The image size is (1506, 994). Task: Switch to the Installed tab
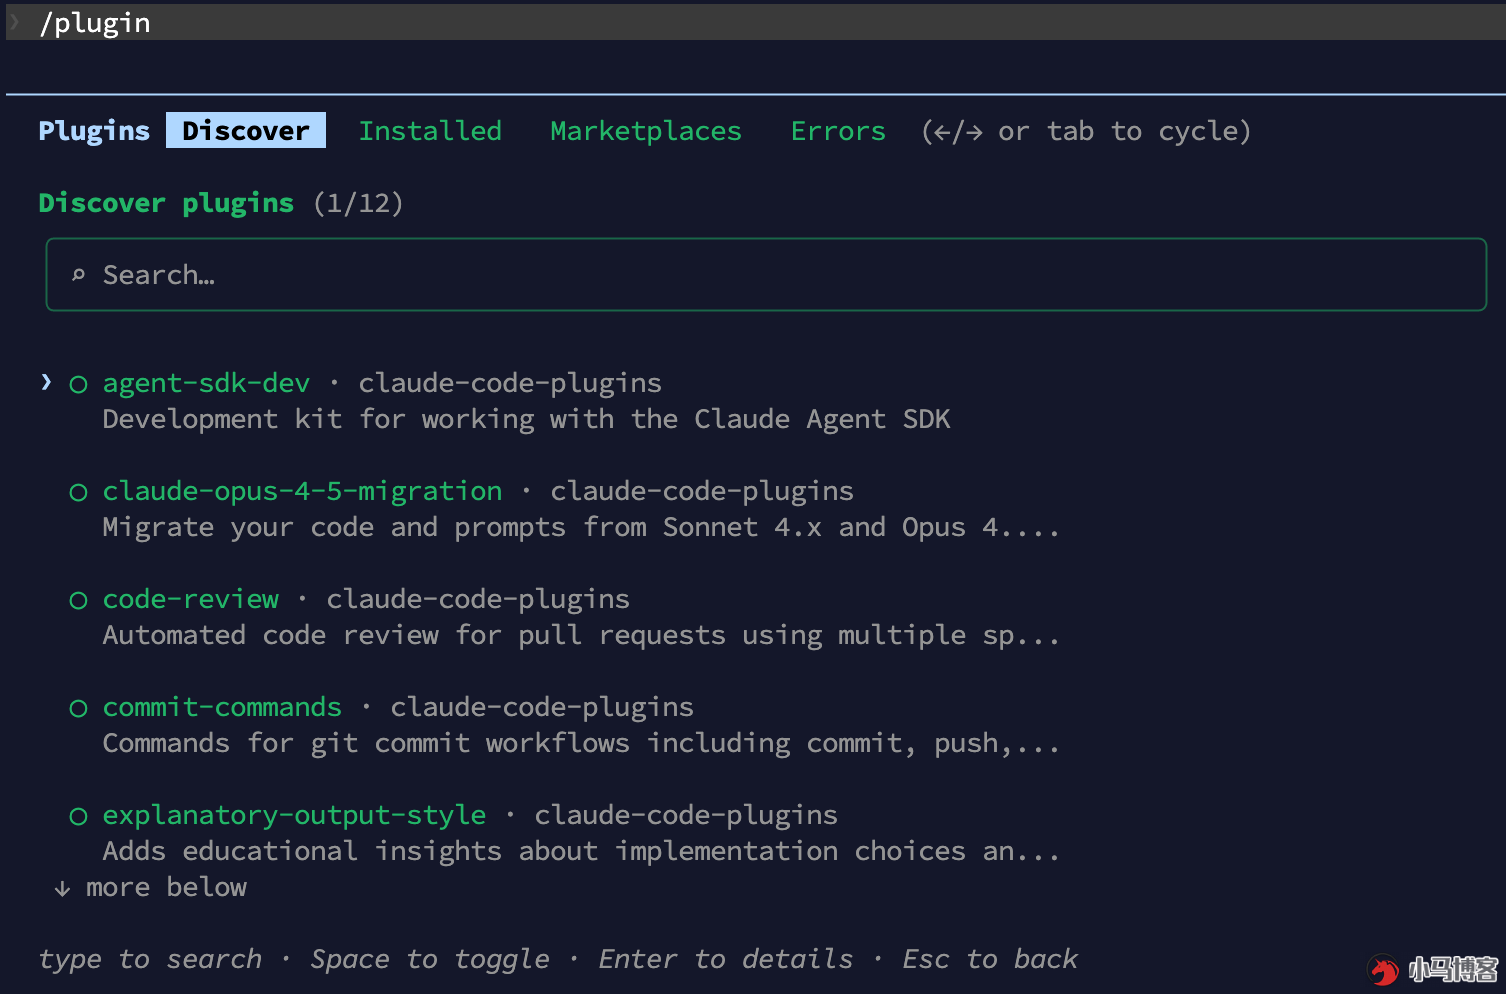pyautogui.click(x=430, y=130)
